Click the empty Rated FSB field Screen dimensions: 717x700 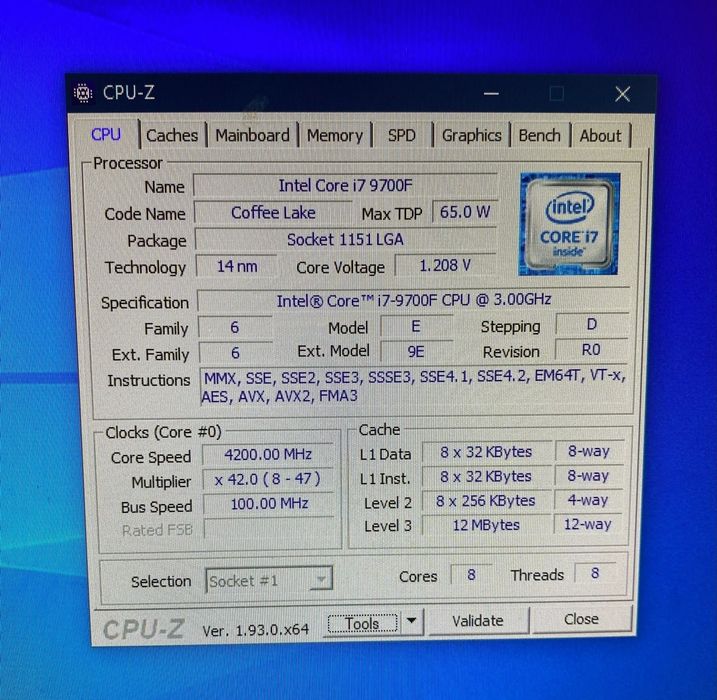(x=270, y=528)
